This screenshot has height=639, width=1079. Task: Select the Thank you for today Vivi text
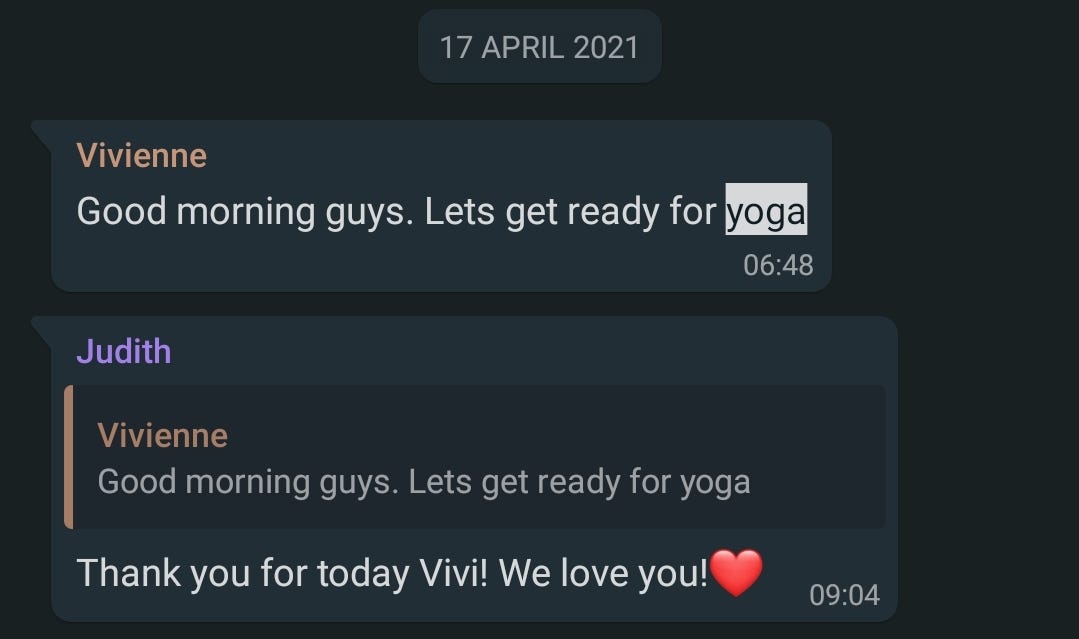[x=282, y=573]
